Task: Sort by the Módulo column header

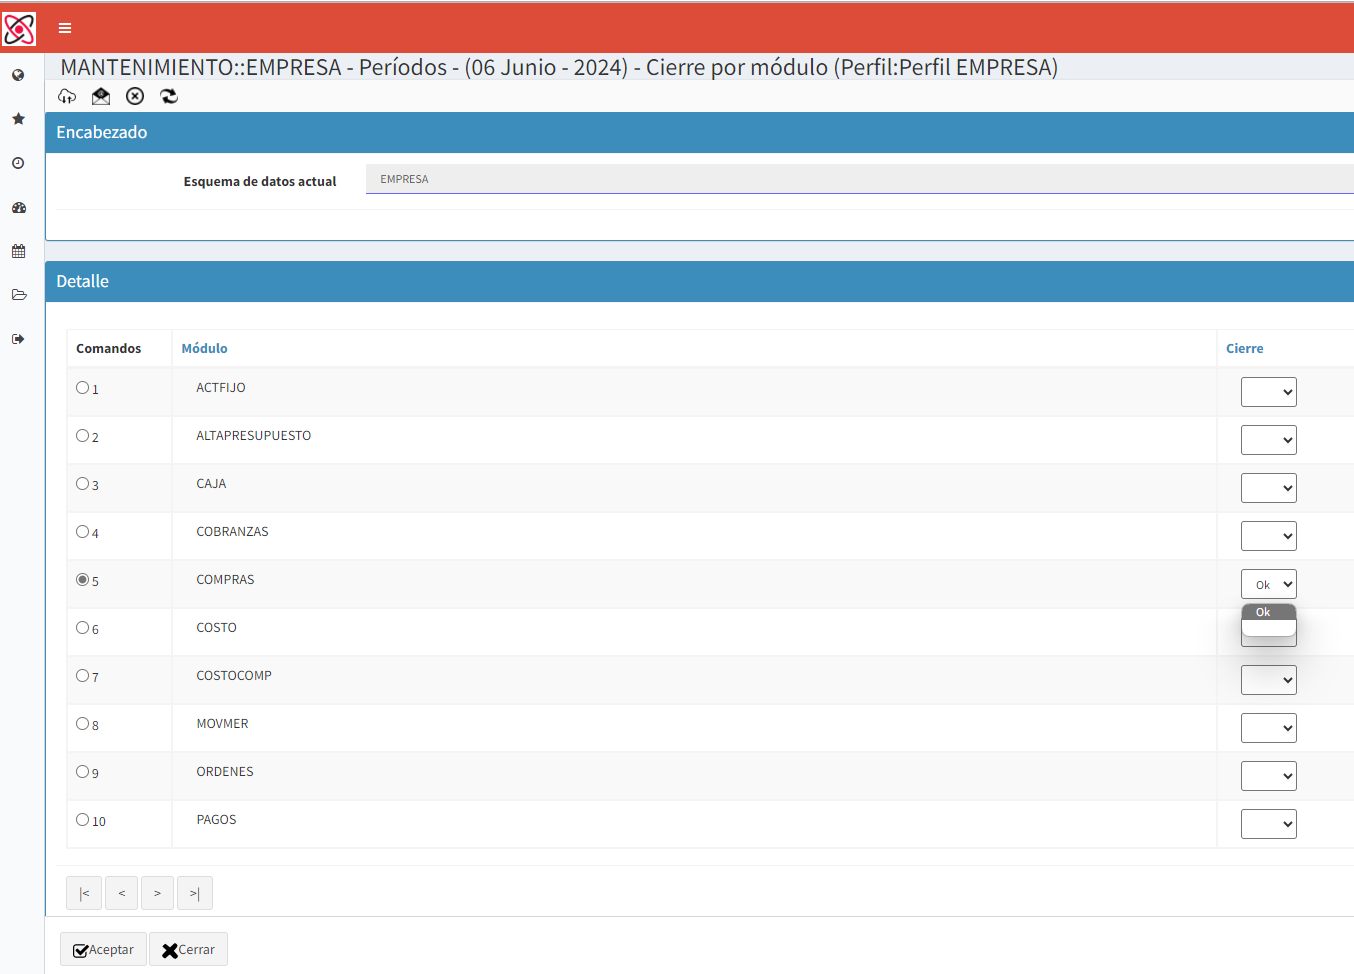Action: point(204,348)
